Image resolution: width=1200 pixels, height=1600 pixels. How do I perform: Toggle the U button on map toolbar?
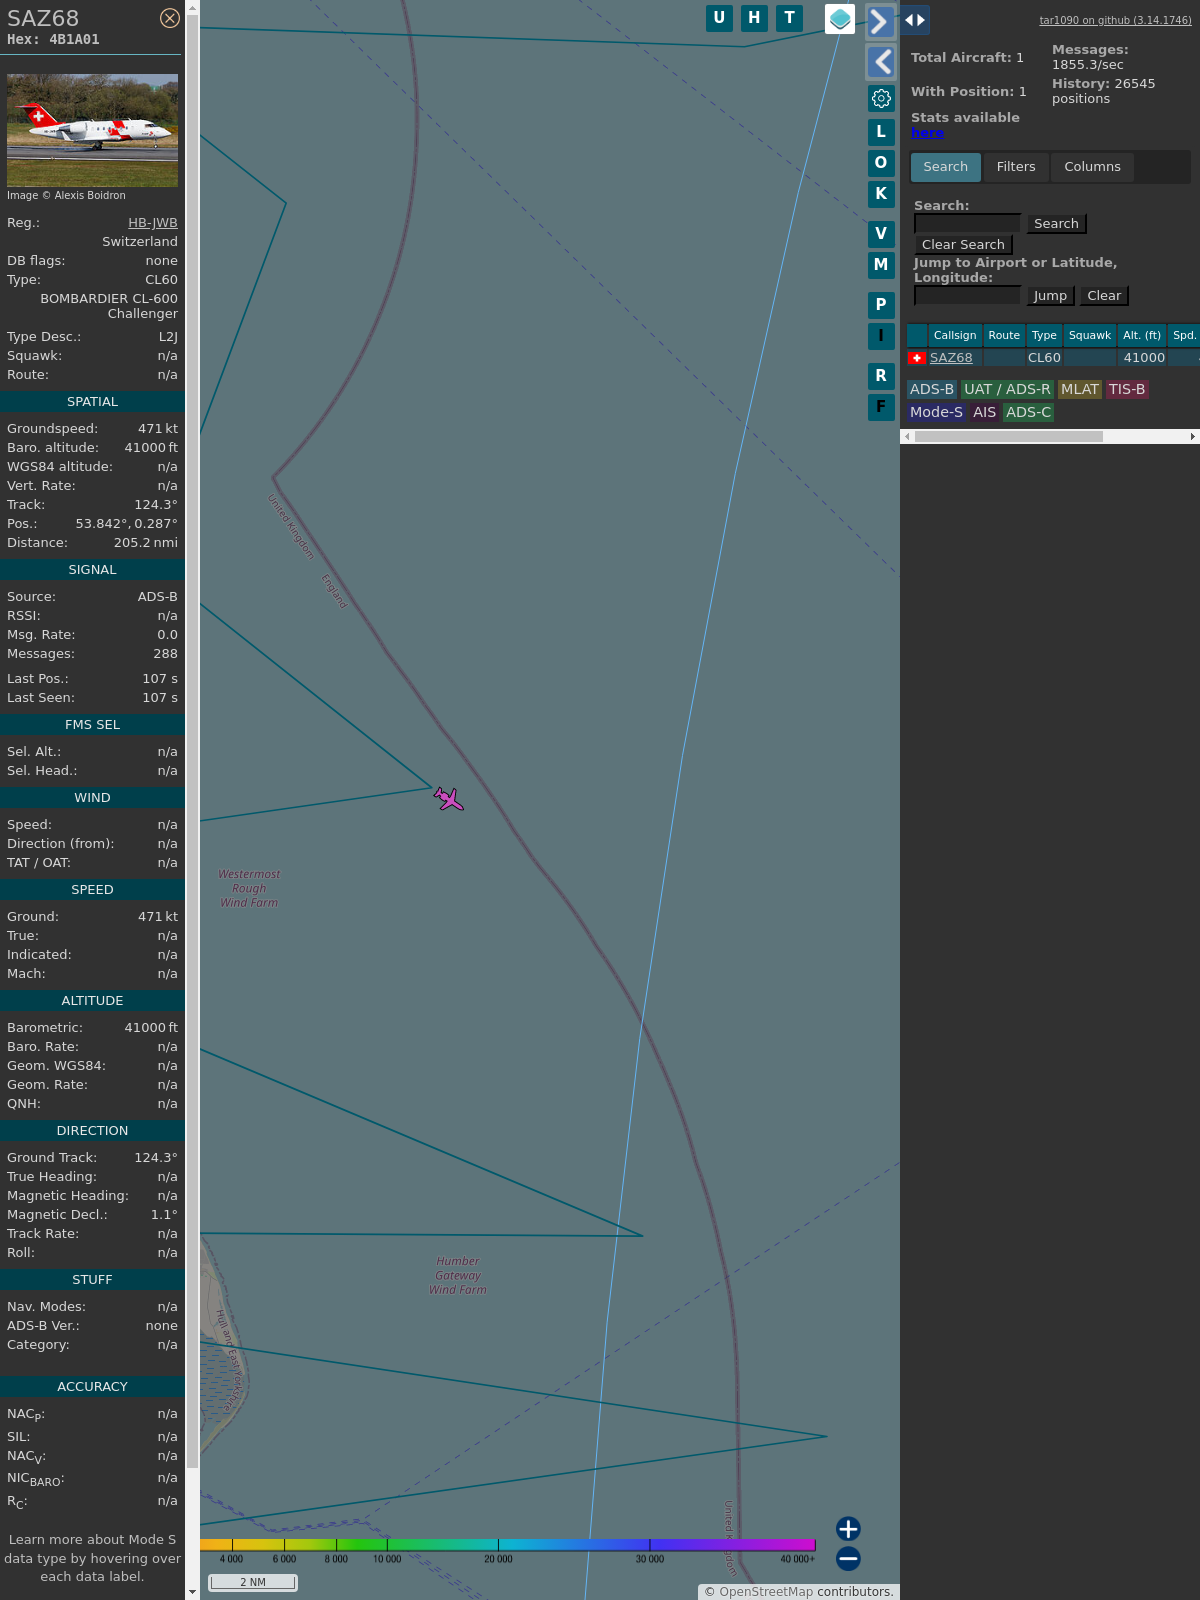(x=719, y=18)
